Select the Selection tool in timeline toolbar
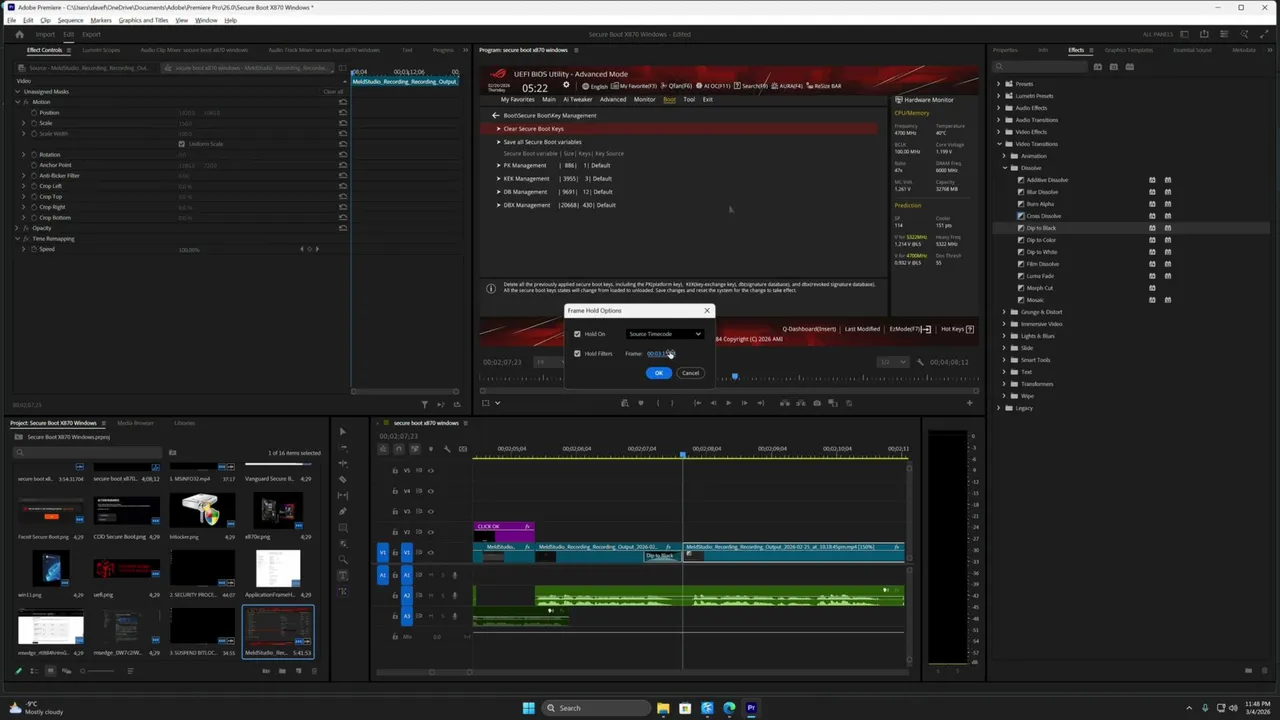This screenshot has width=1280, height=720. click(342, 432)
